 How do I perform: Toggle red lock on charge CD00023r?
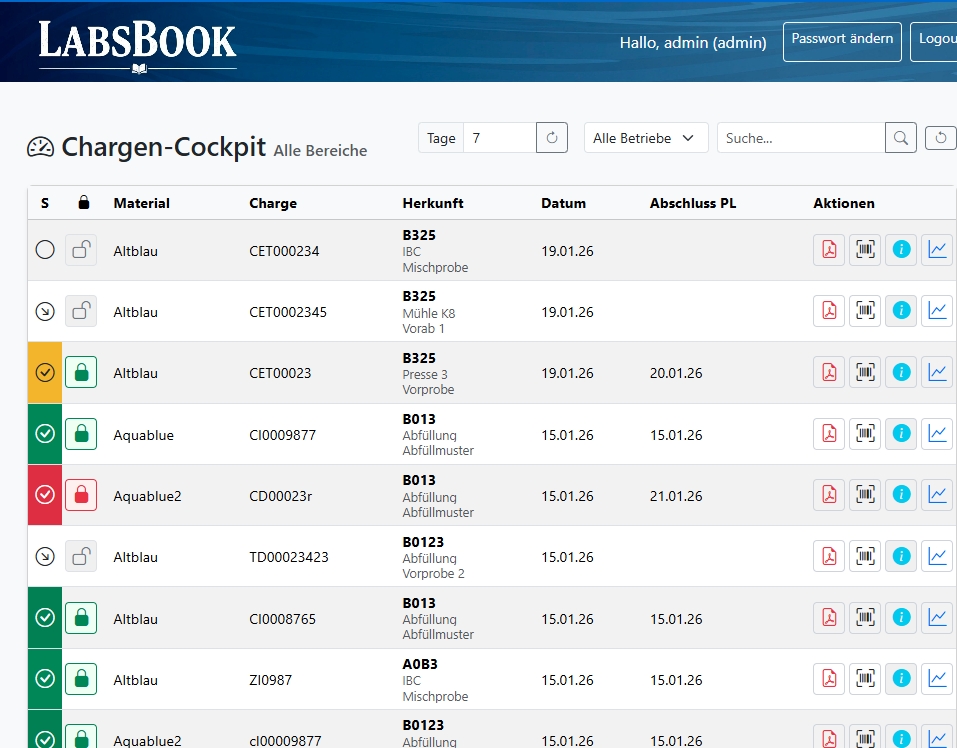[81, 495]
